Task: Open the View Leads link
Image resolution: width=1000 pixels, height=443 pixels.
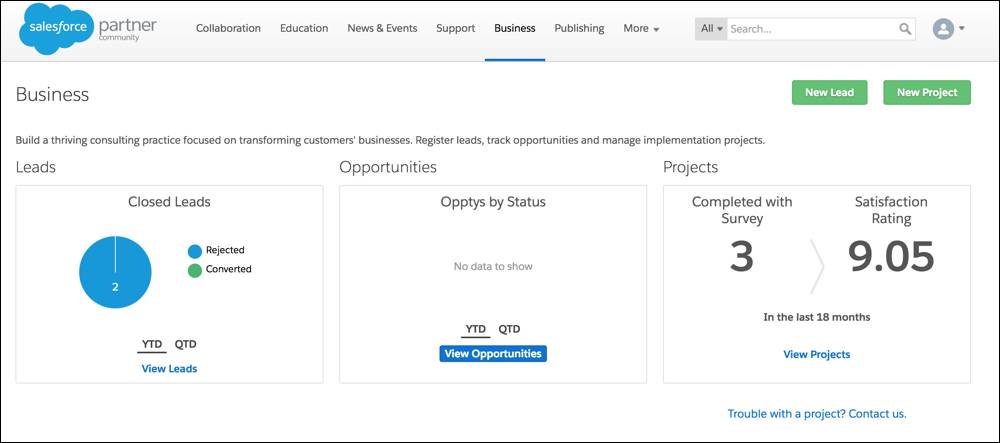Action: click(169, 368)
